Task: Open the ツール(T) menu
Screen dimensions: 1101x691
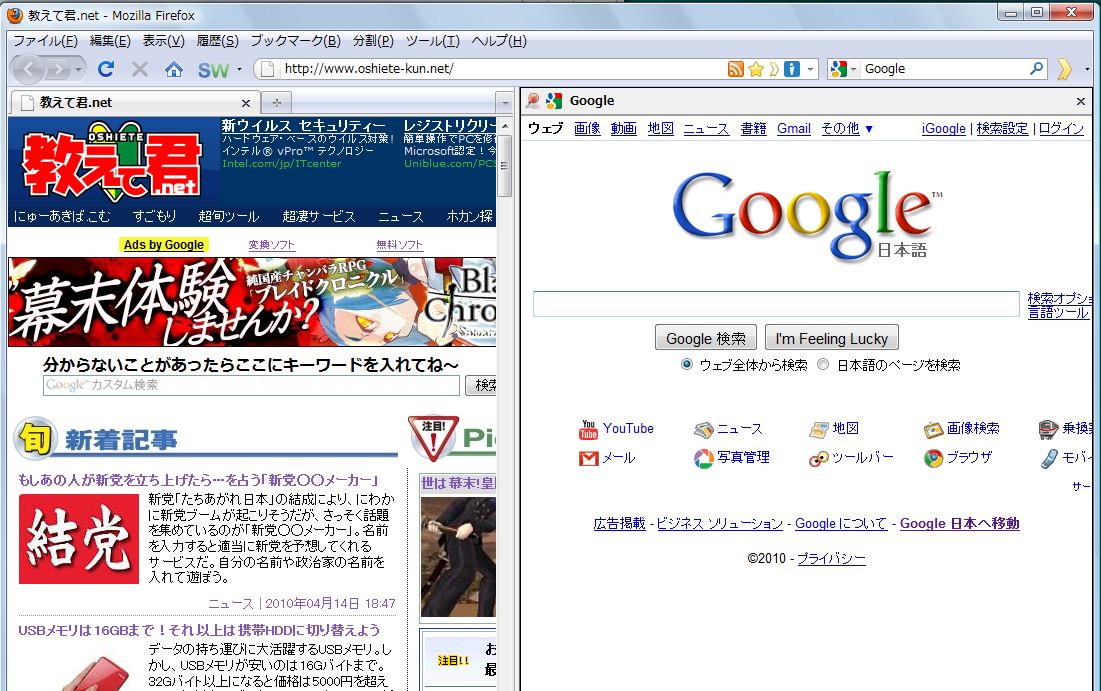Action: coord(433,41)
